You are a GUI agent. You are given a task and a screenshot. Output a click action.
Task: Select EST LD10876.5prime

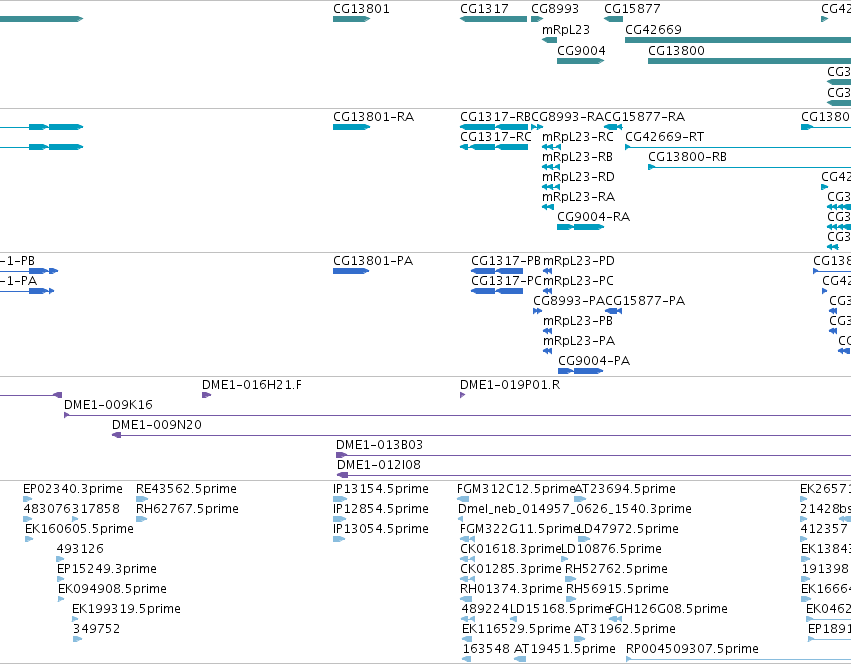tap(564, 559)
